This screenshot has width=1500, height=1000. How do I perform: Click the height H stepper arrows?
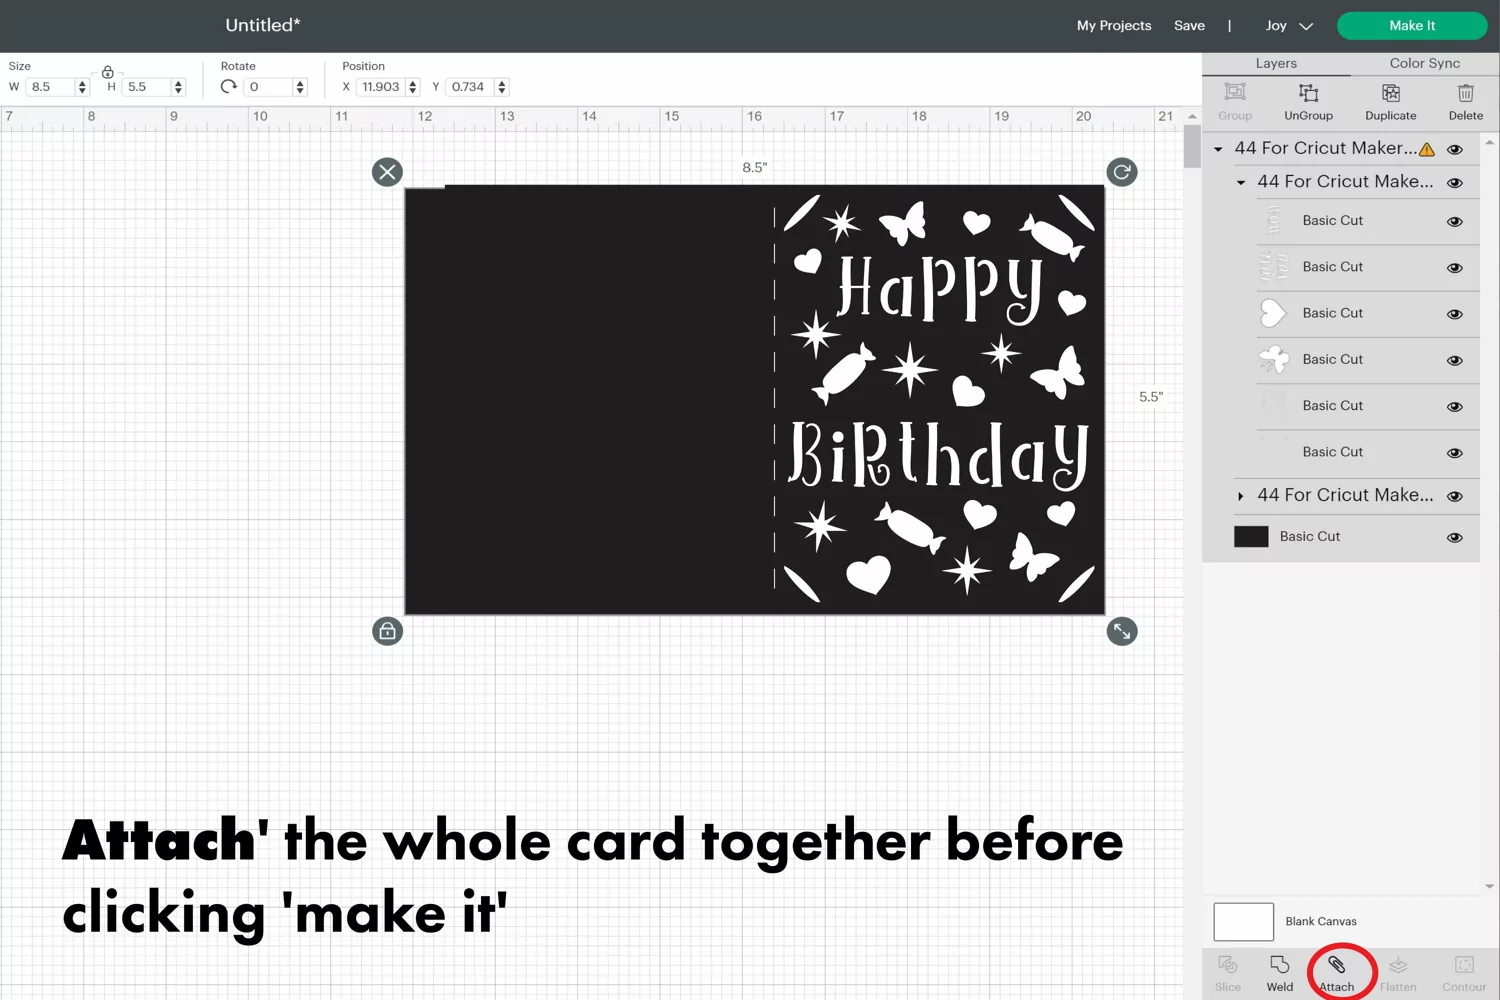[178, 87]
